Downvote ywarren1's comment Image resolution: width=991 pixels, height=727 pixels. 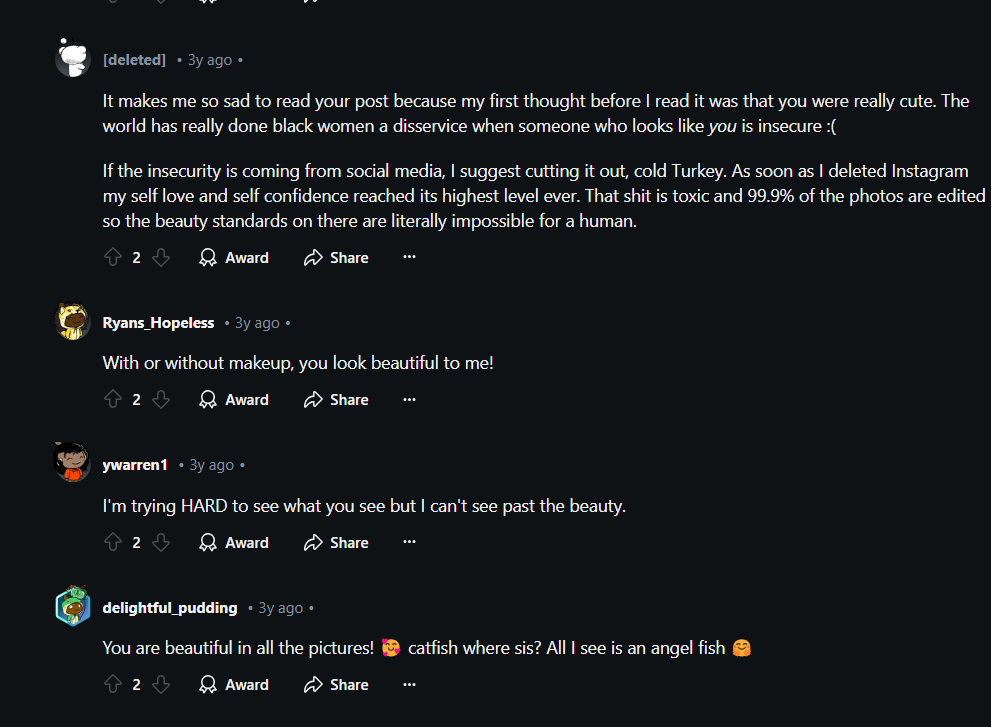pos(161,543)
